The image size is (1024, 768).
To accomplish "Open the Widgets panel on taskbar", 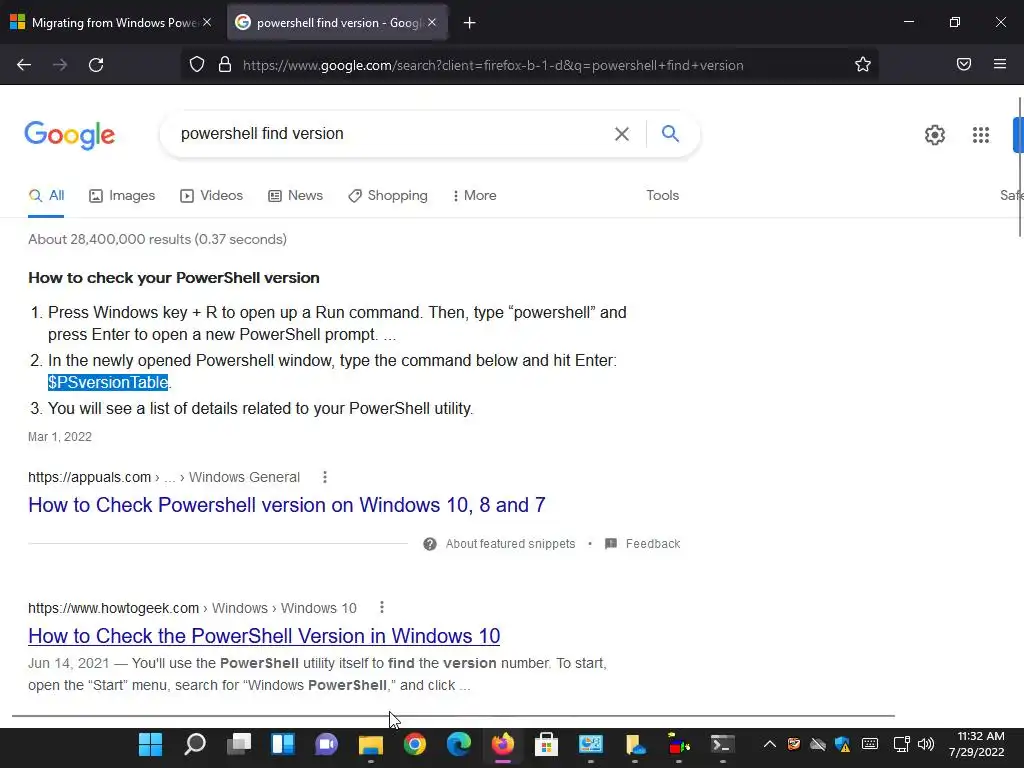I will [283, 744].
